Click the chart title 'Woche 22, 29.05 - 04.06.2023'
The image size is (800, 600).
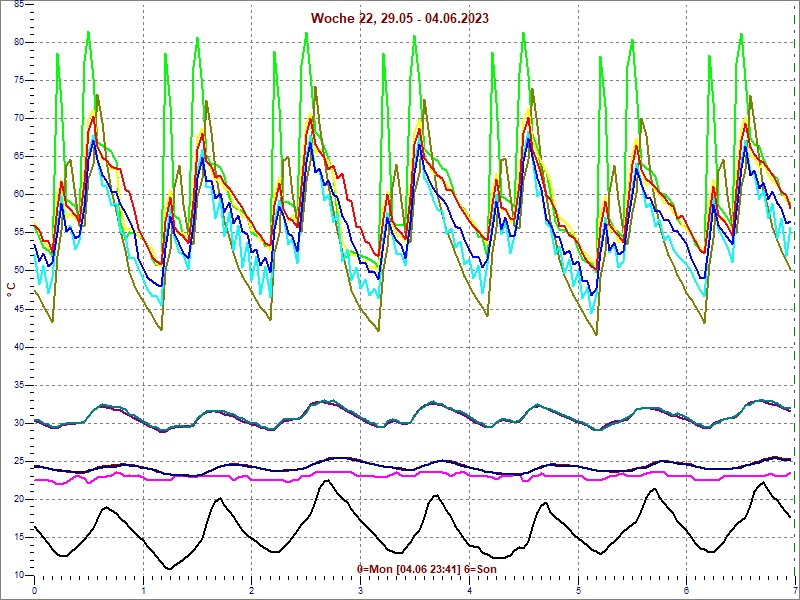pyautogui.click(x=399, y=18)
